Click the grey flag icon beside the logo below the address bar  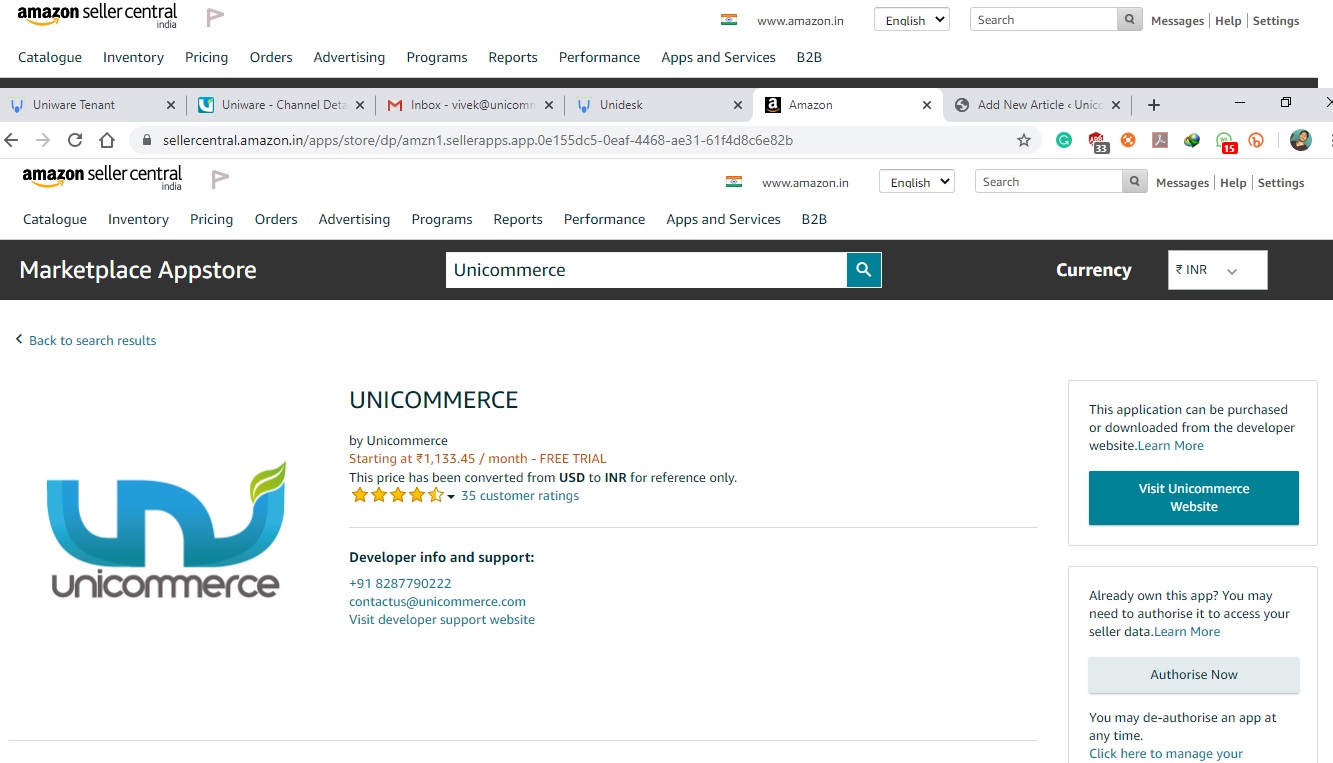(220, 179)
